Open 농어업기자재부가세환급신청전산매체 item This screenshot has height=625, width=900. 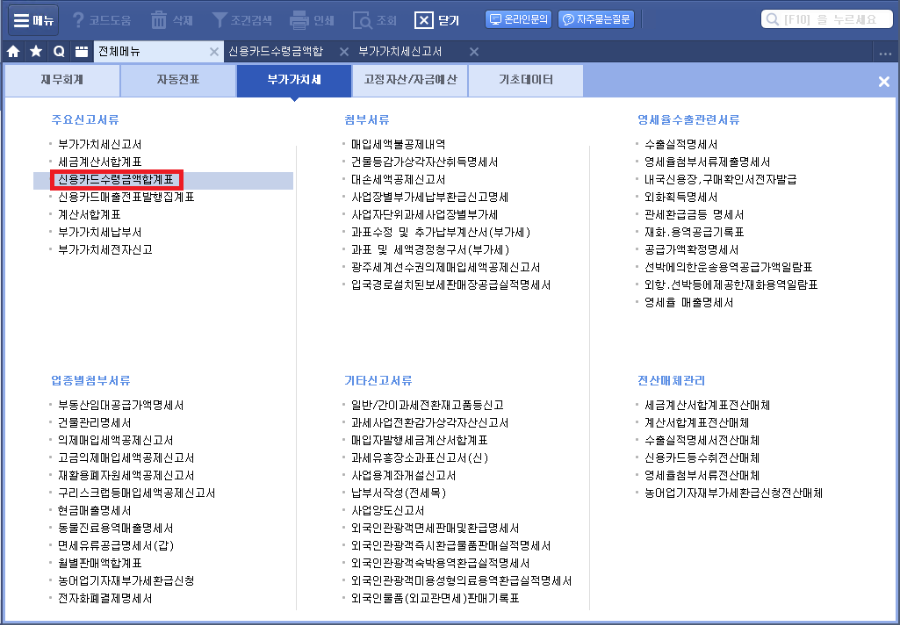click(x=734, y=494)
